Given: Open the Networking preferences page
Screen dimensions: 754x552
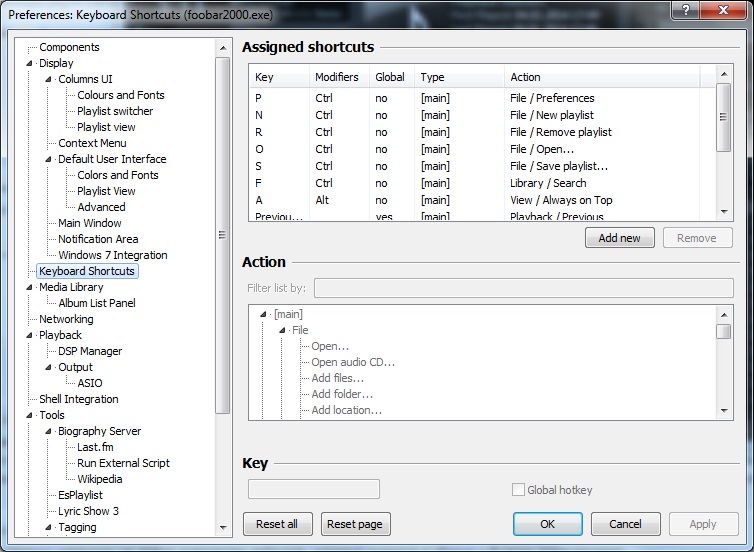Looking at the screenshot, I should pyautogui.click(x=66, y=319).
